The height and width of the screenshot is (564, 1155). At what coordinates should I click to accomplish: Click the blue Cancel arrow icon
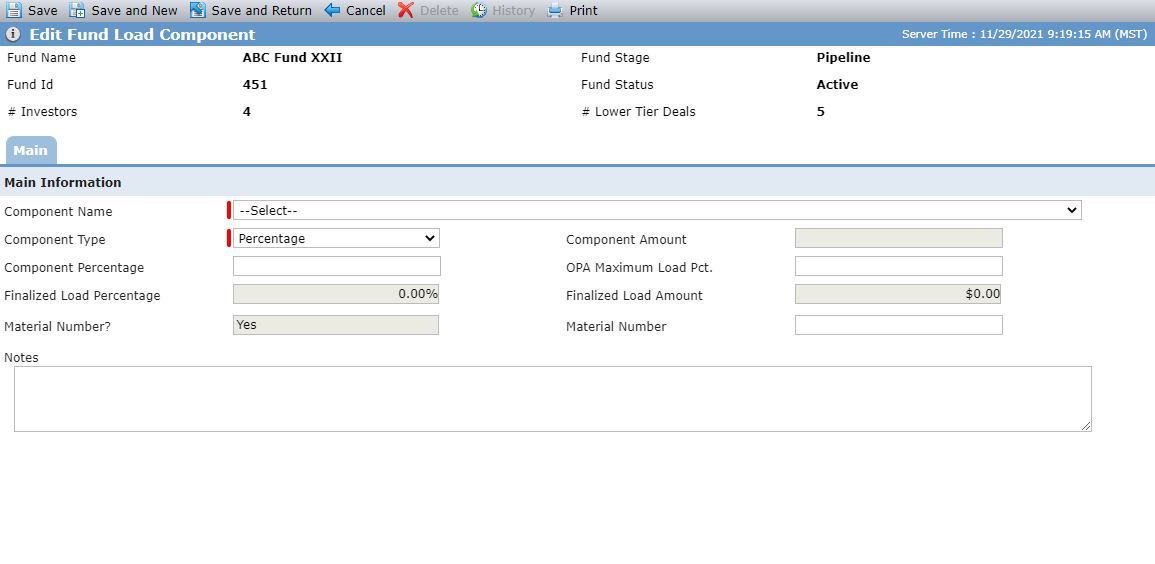point(332,10)
